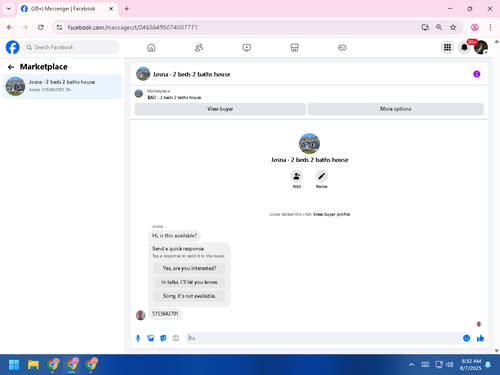Open the Video (Watch) icon
The width and height of the screenshot is (500, 375).
click(x=247, y=48)
